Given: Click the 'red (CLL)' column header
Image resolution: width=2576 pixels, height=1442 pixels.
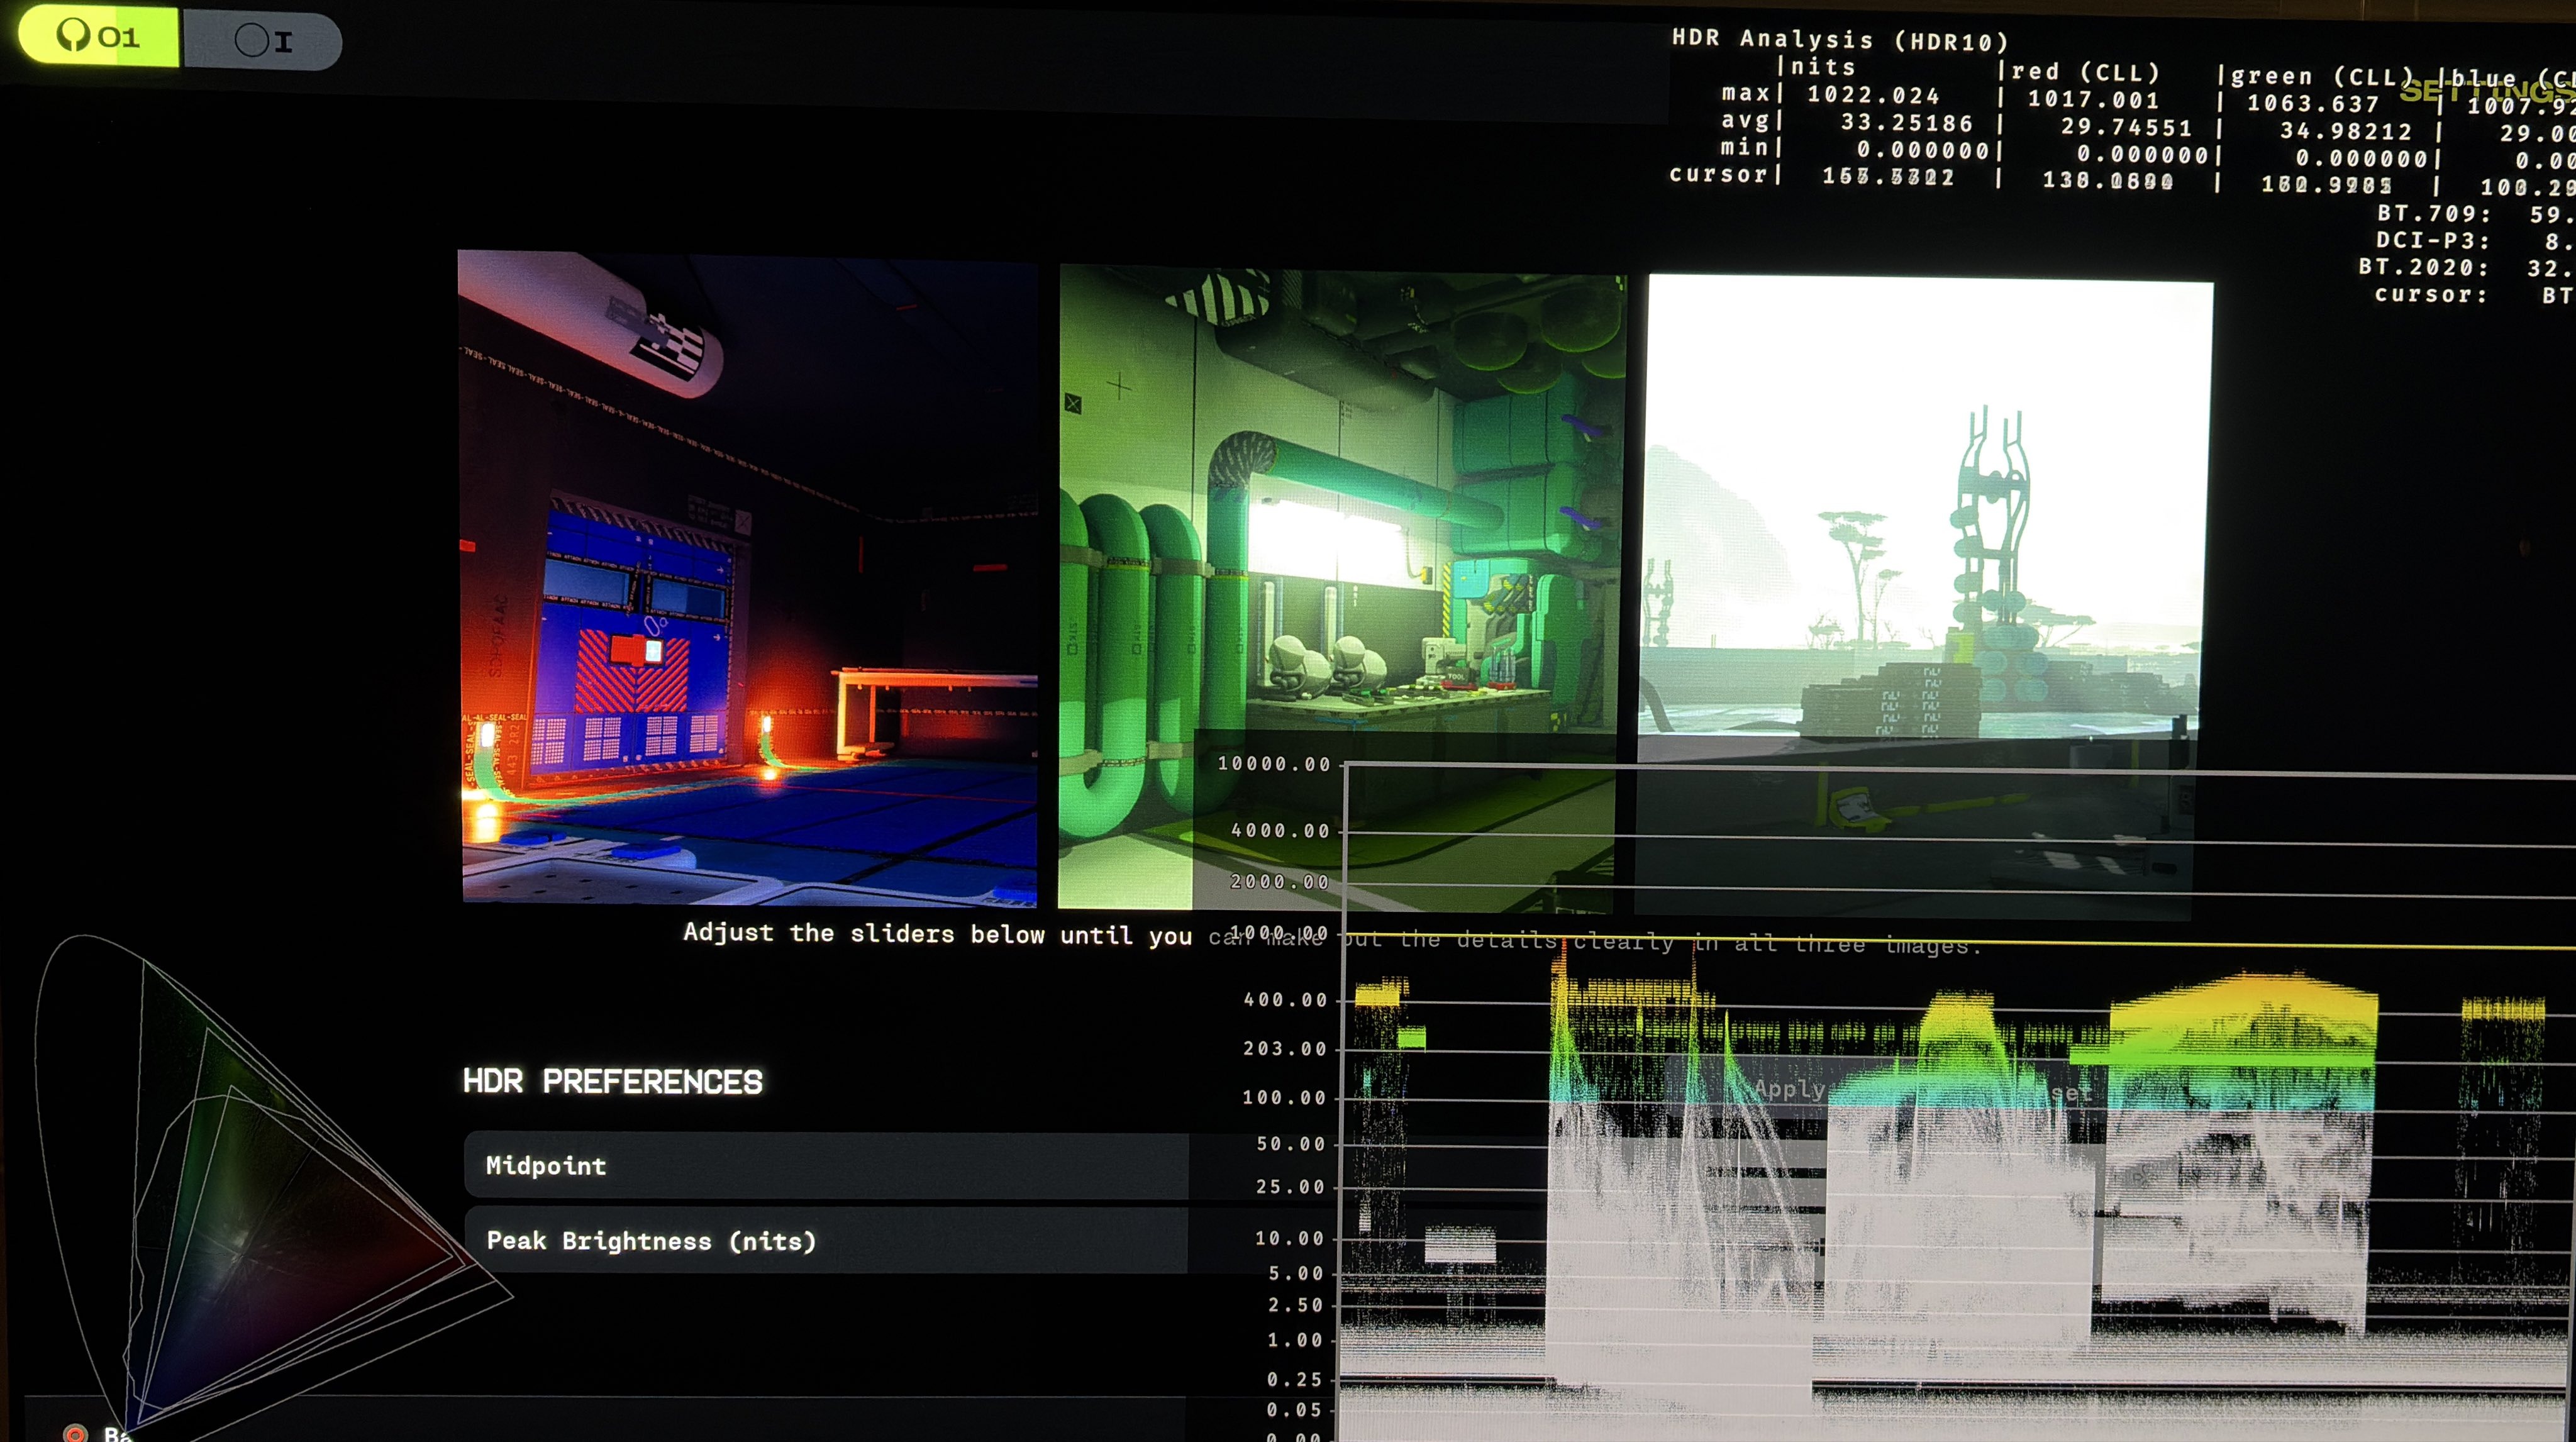Looking at the screenshot, I should (2085, 72).
